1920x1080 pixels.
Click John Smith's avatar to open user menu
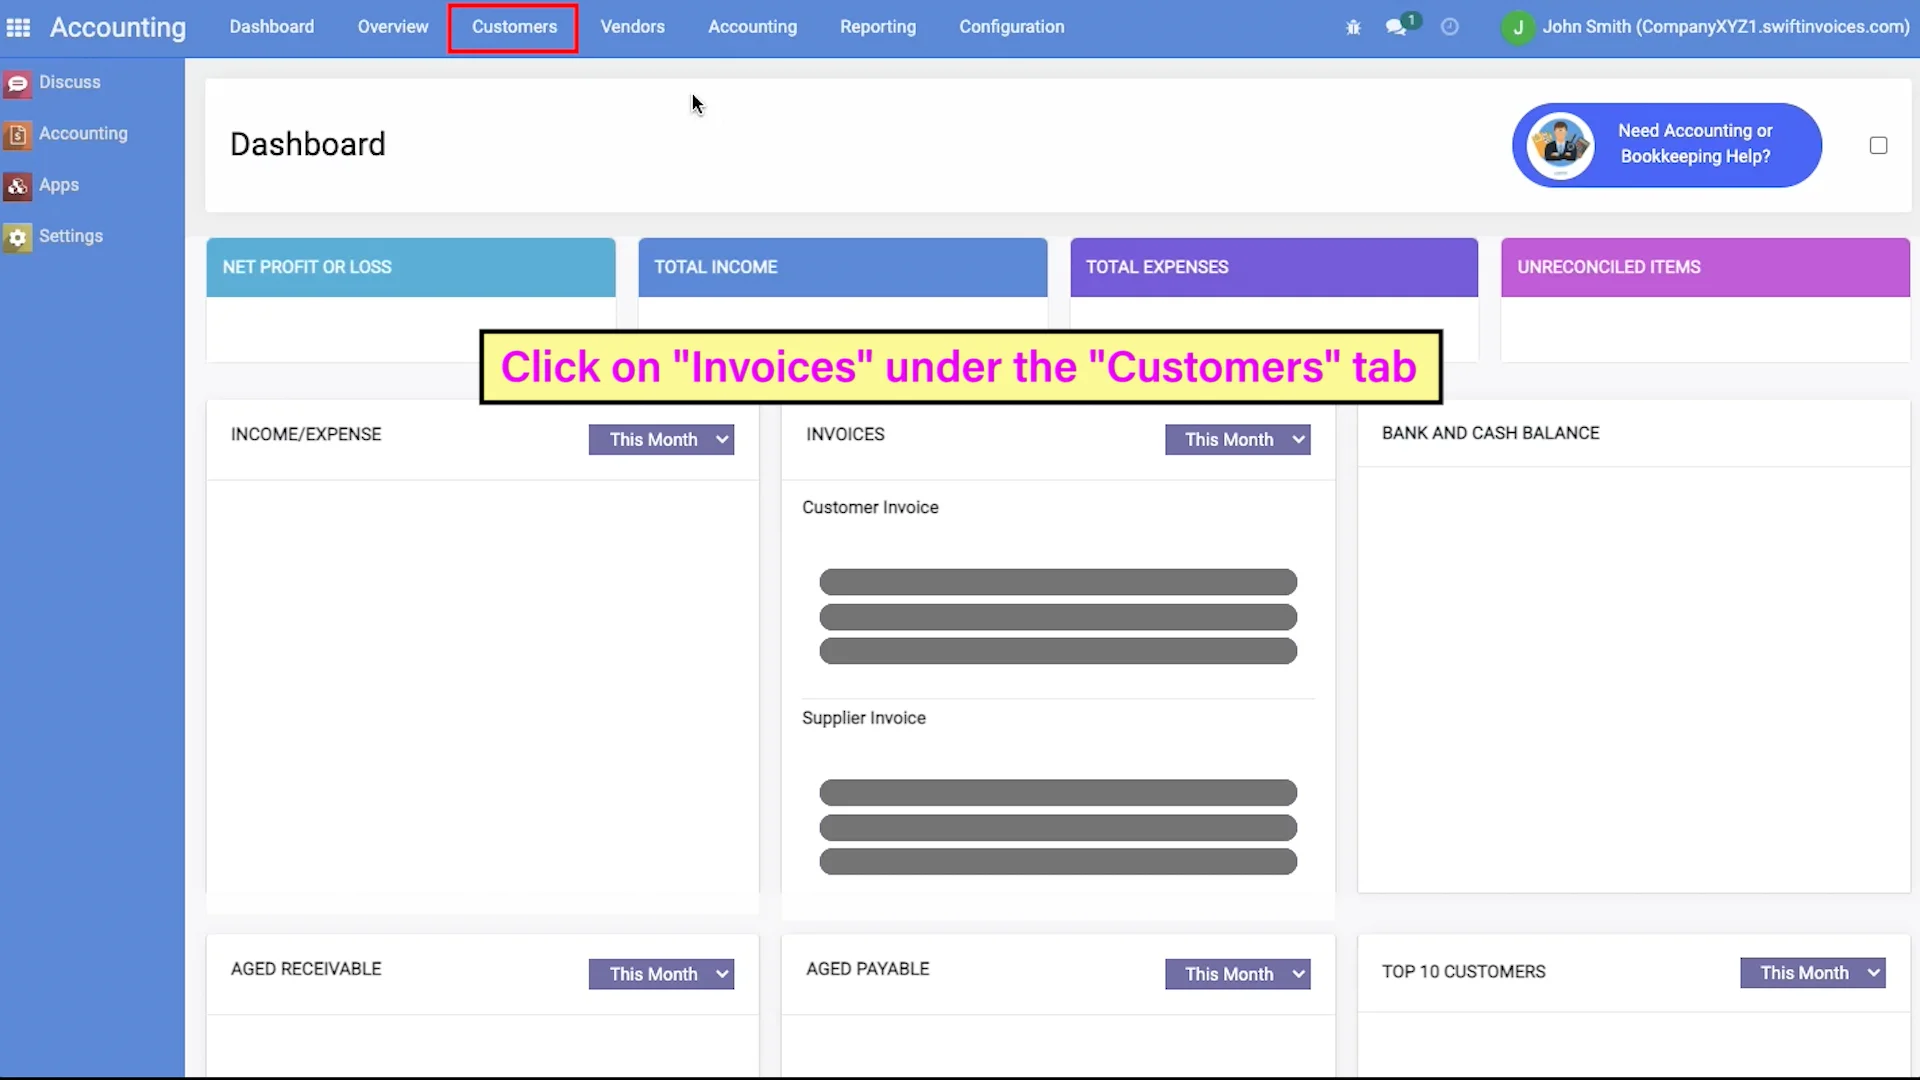[1518, 28]
